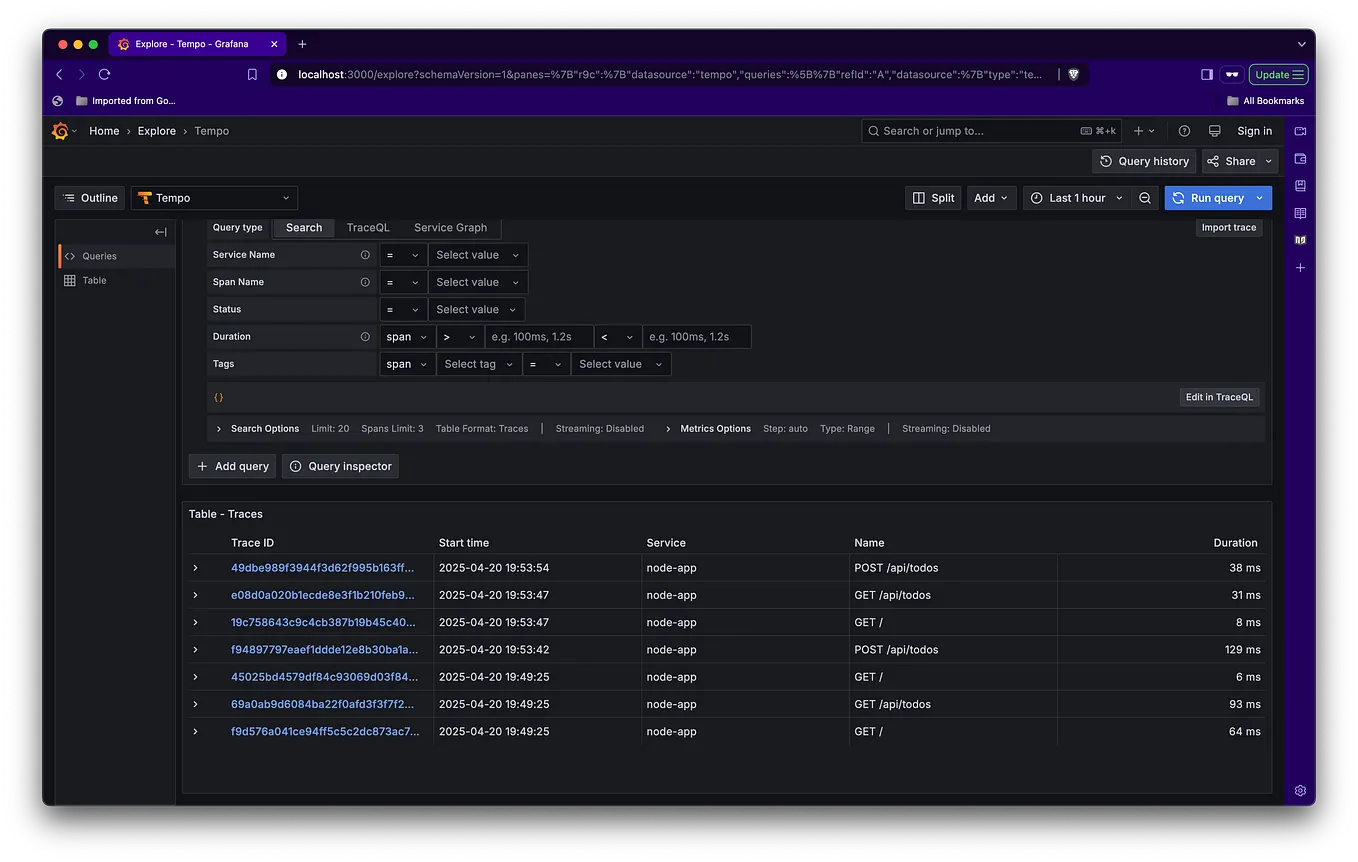Screen dimensions: 1358x862
Task: Open the camera icon in the right sidebar
Action: (x=1300, y=131)
